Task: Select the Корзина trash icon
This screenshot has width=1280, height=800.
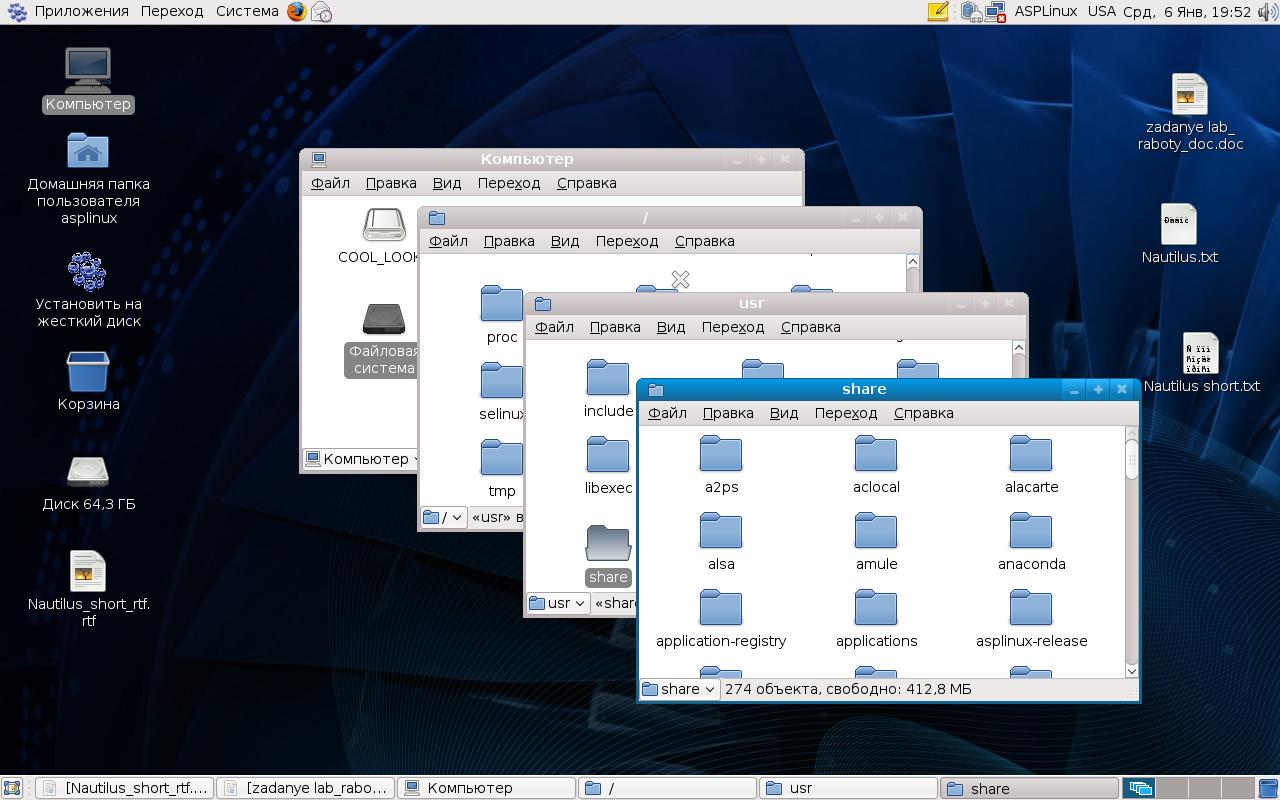Action: (88, 381)
